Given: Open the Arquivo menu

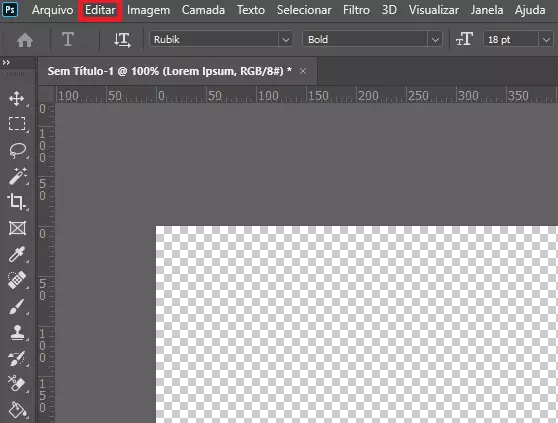Looking at the screenshot, I should click(53, 10).
